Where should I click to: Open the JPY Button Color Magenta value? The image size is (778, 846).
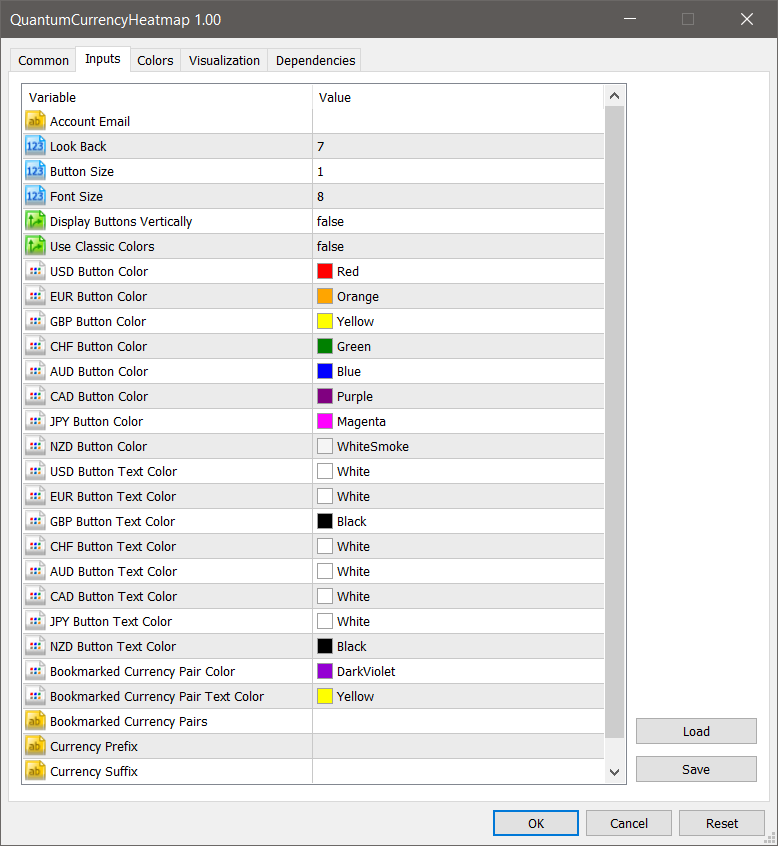[360, 421]
